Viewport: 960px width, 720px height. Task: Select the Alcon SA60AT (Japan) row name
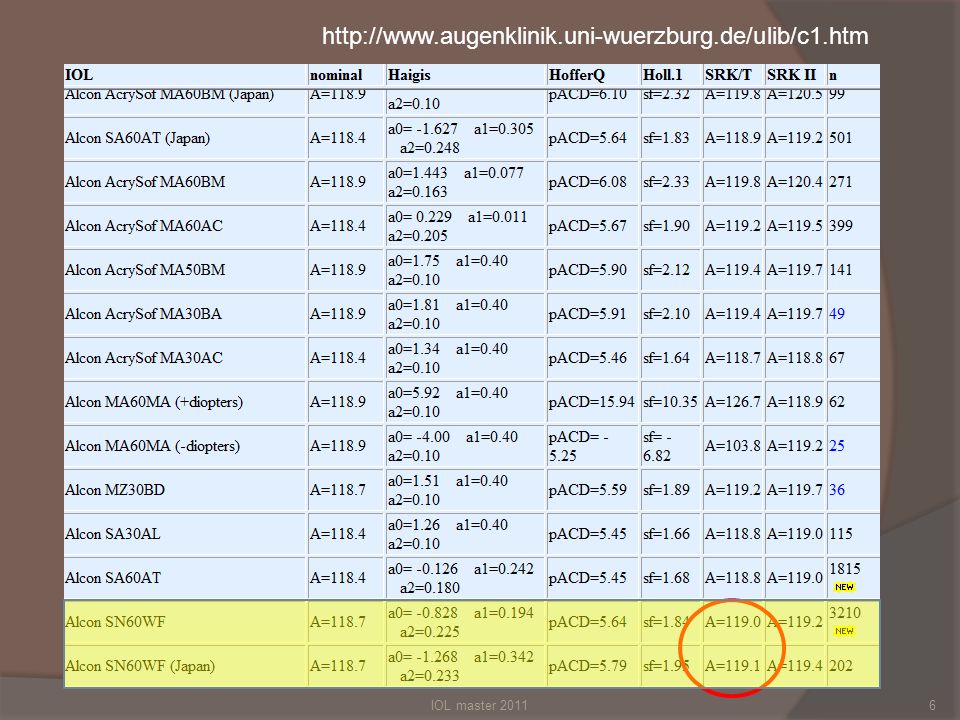tap(138, 138)
